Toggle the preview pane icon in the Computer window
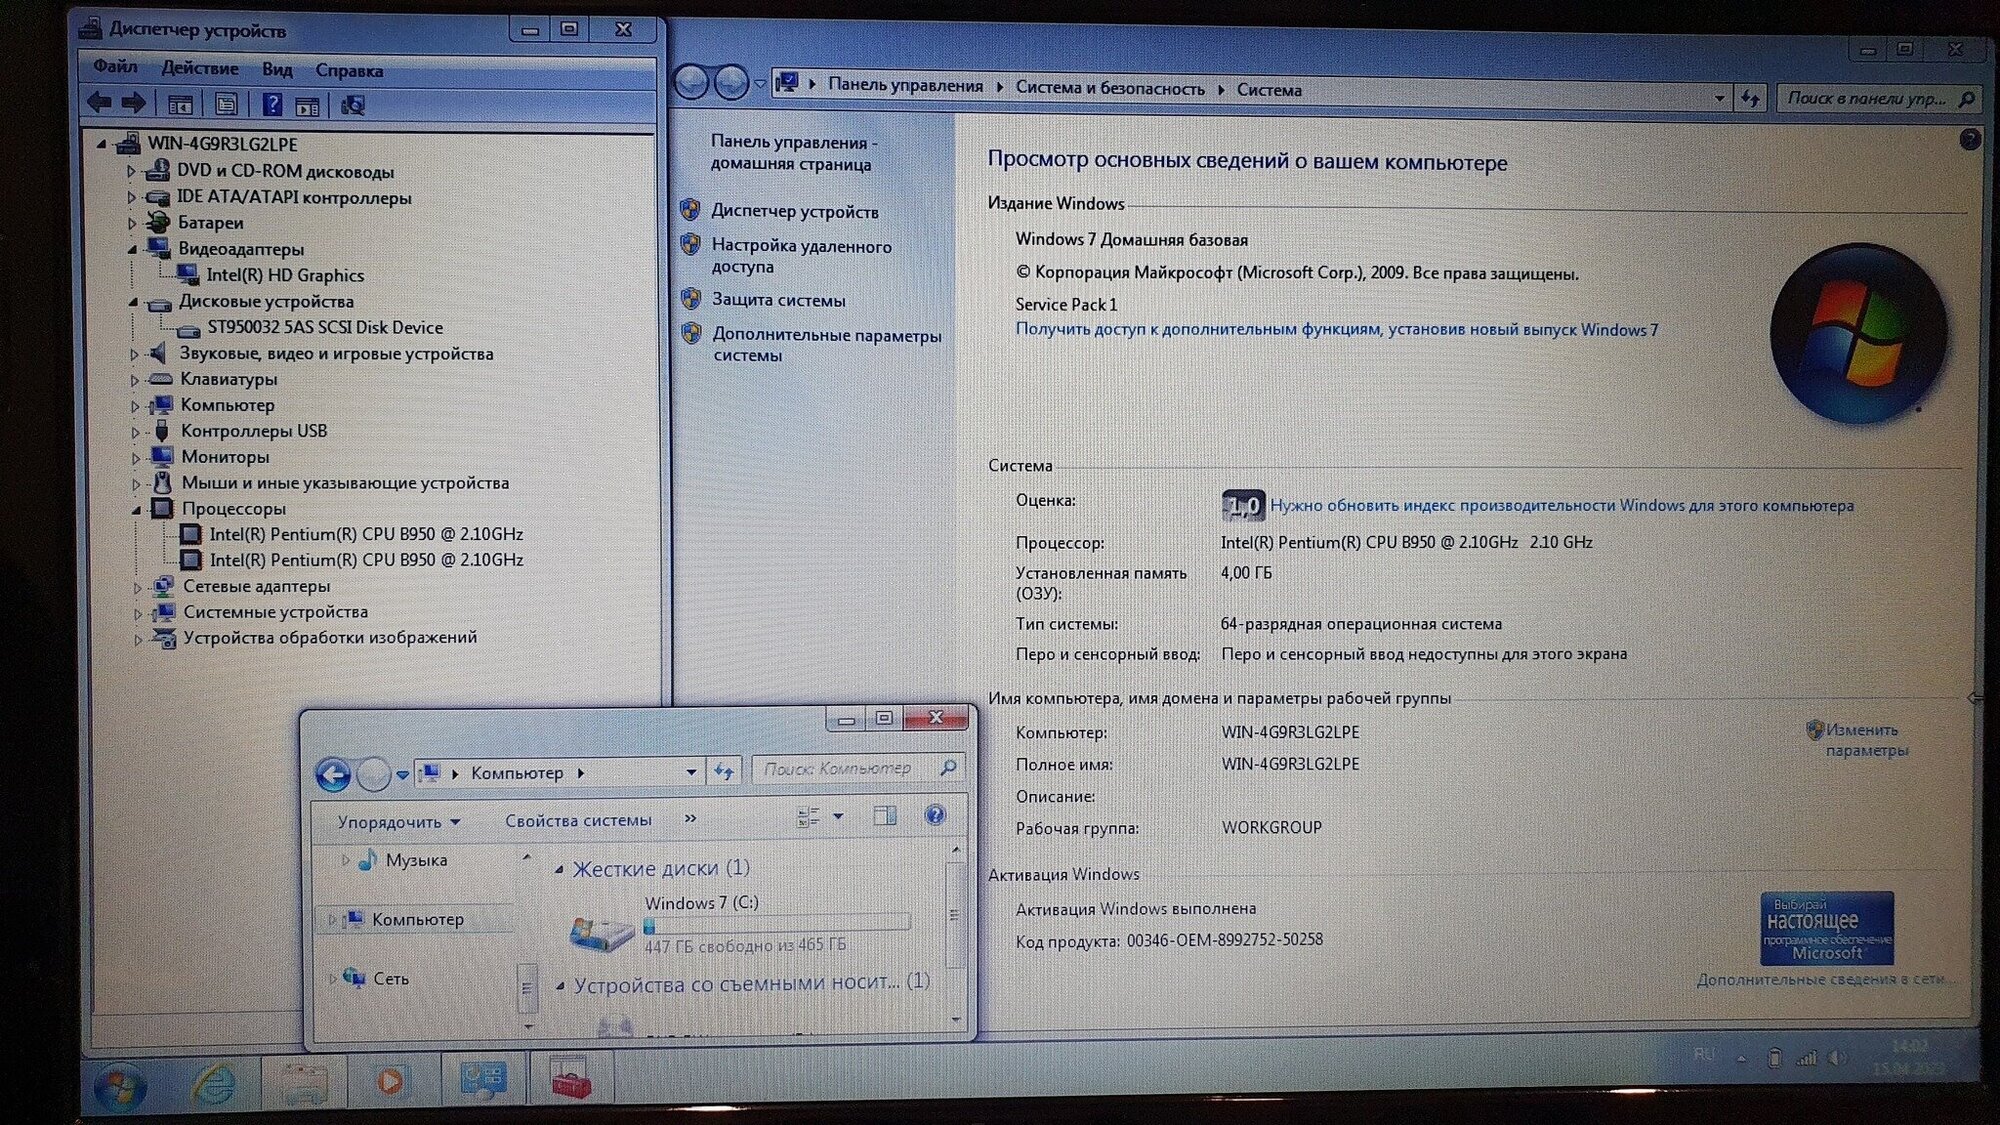 click(x=884, y=816)
